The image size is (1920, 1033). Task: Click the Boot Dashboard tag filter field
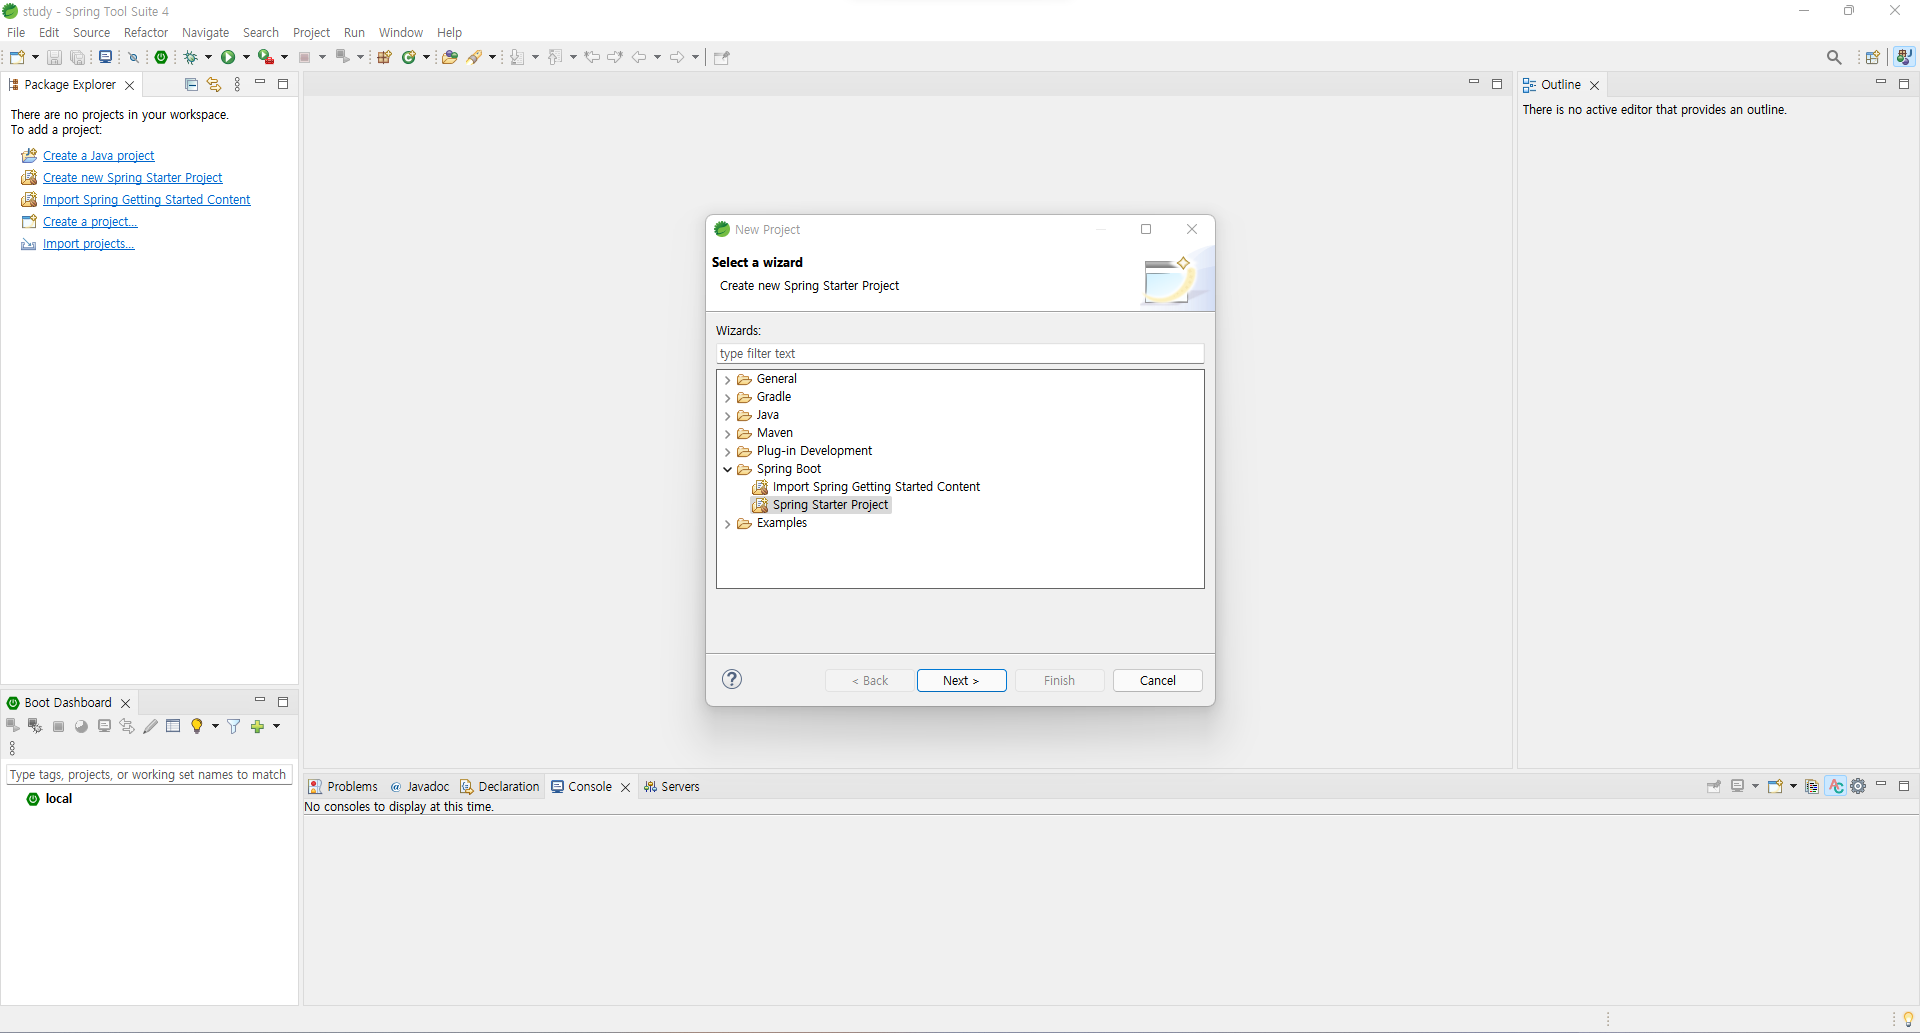[149, 775]
